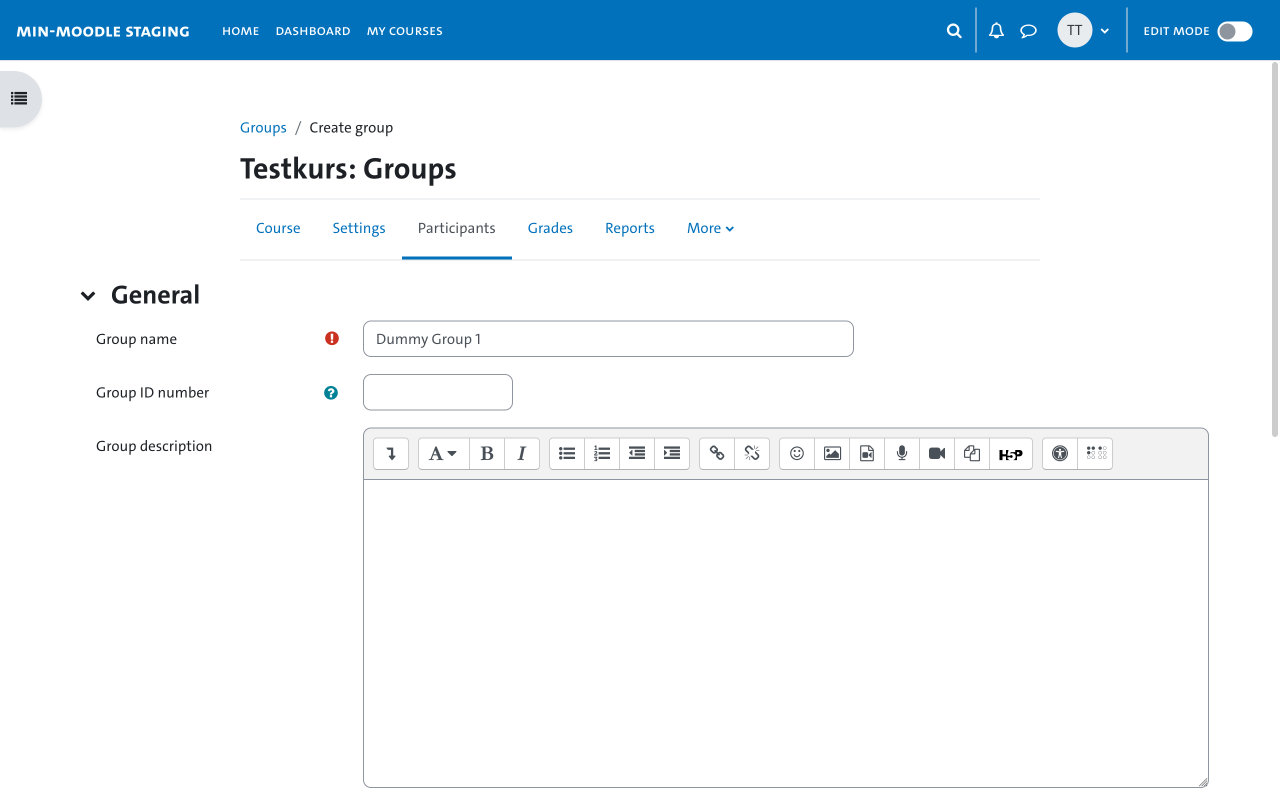Run the accessibility checker

click(1060, 454)
